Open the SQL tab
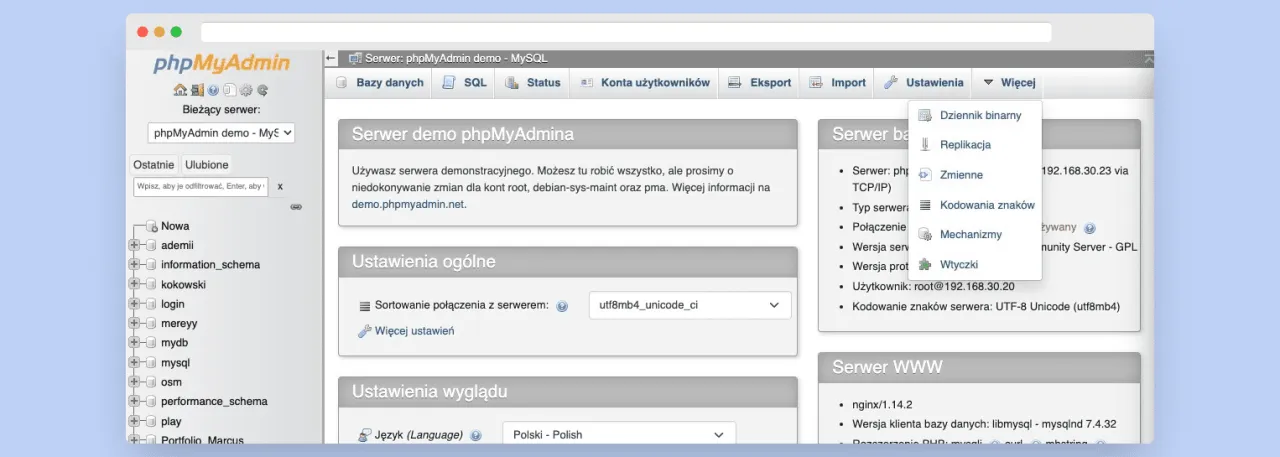This screenshot has width=1280, height=457. (465, 83)
